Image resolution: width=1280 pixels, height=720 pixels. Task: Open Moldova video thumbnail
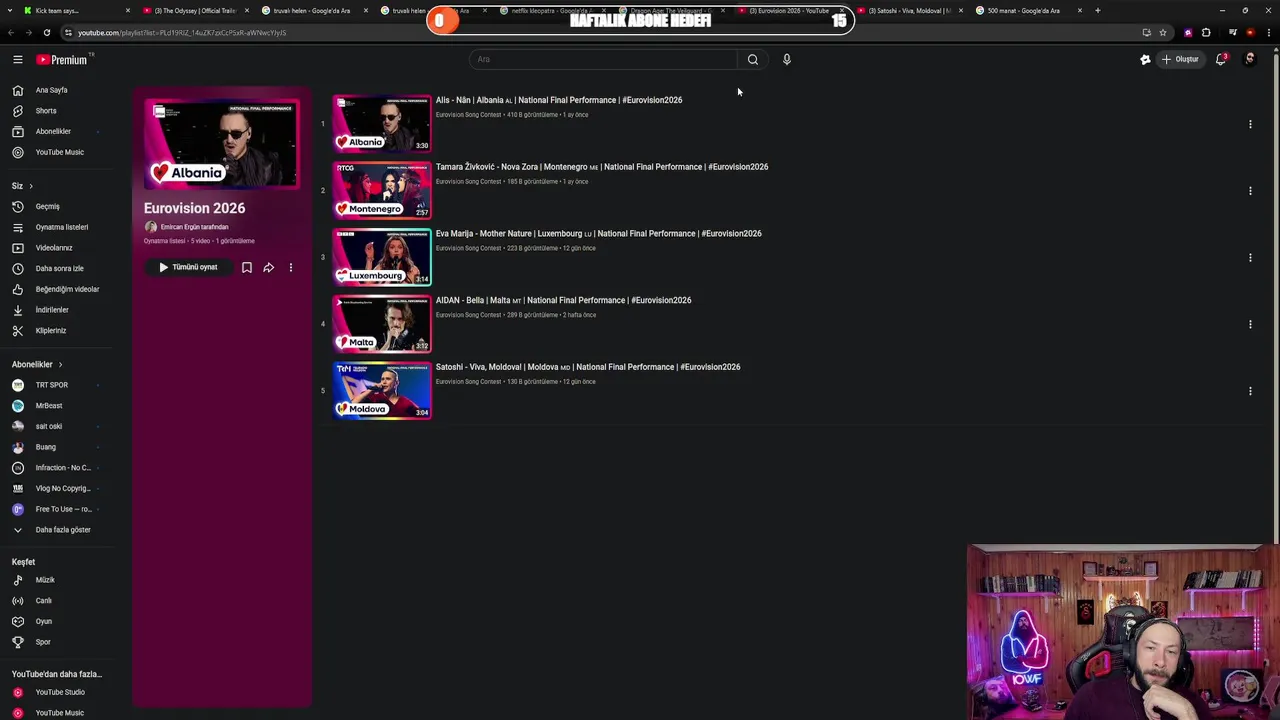point(382,390)
